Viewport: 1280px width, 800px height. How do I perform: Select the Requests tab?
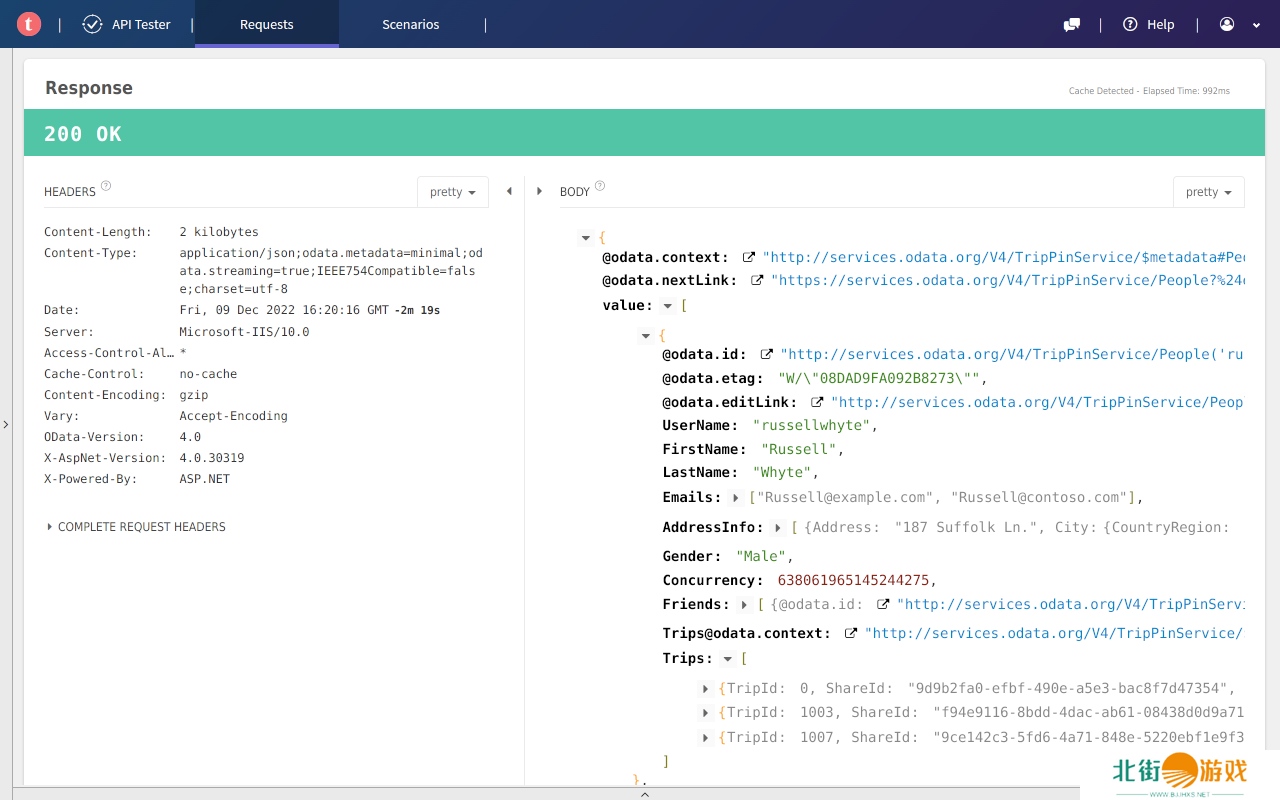click(x=266, y=25)
